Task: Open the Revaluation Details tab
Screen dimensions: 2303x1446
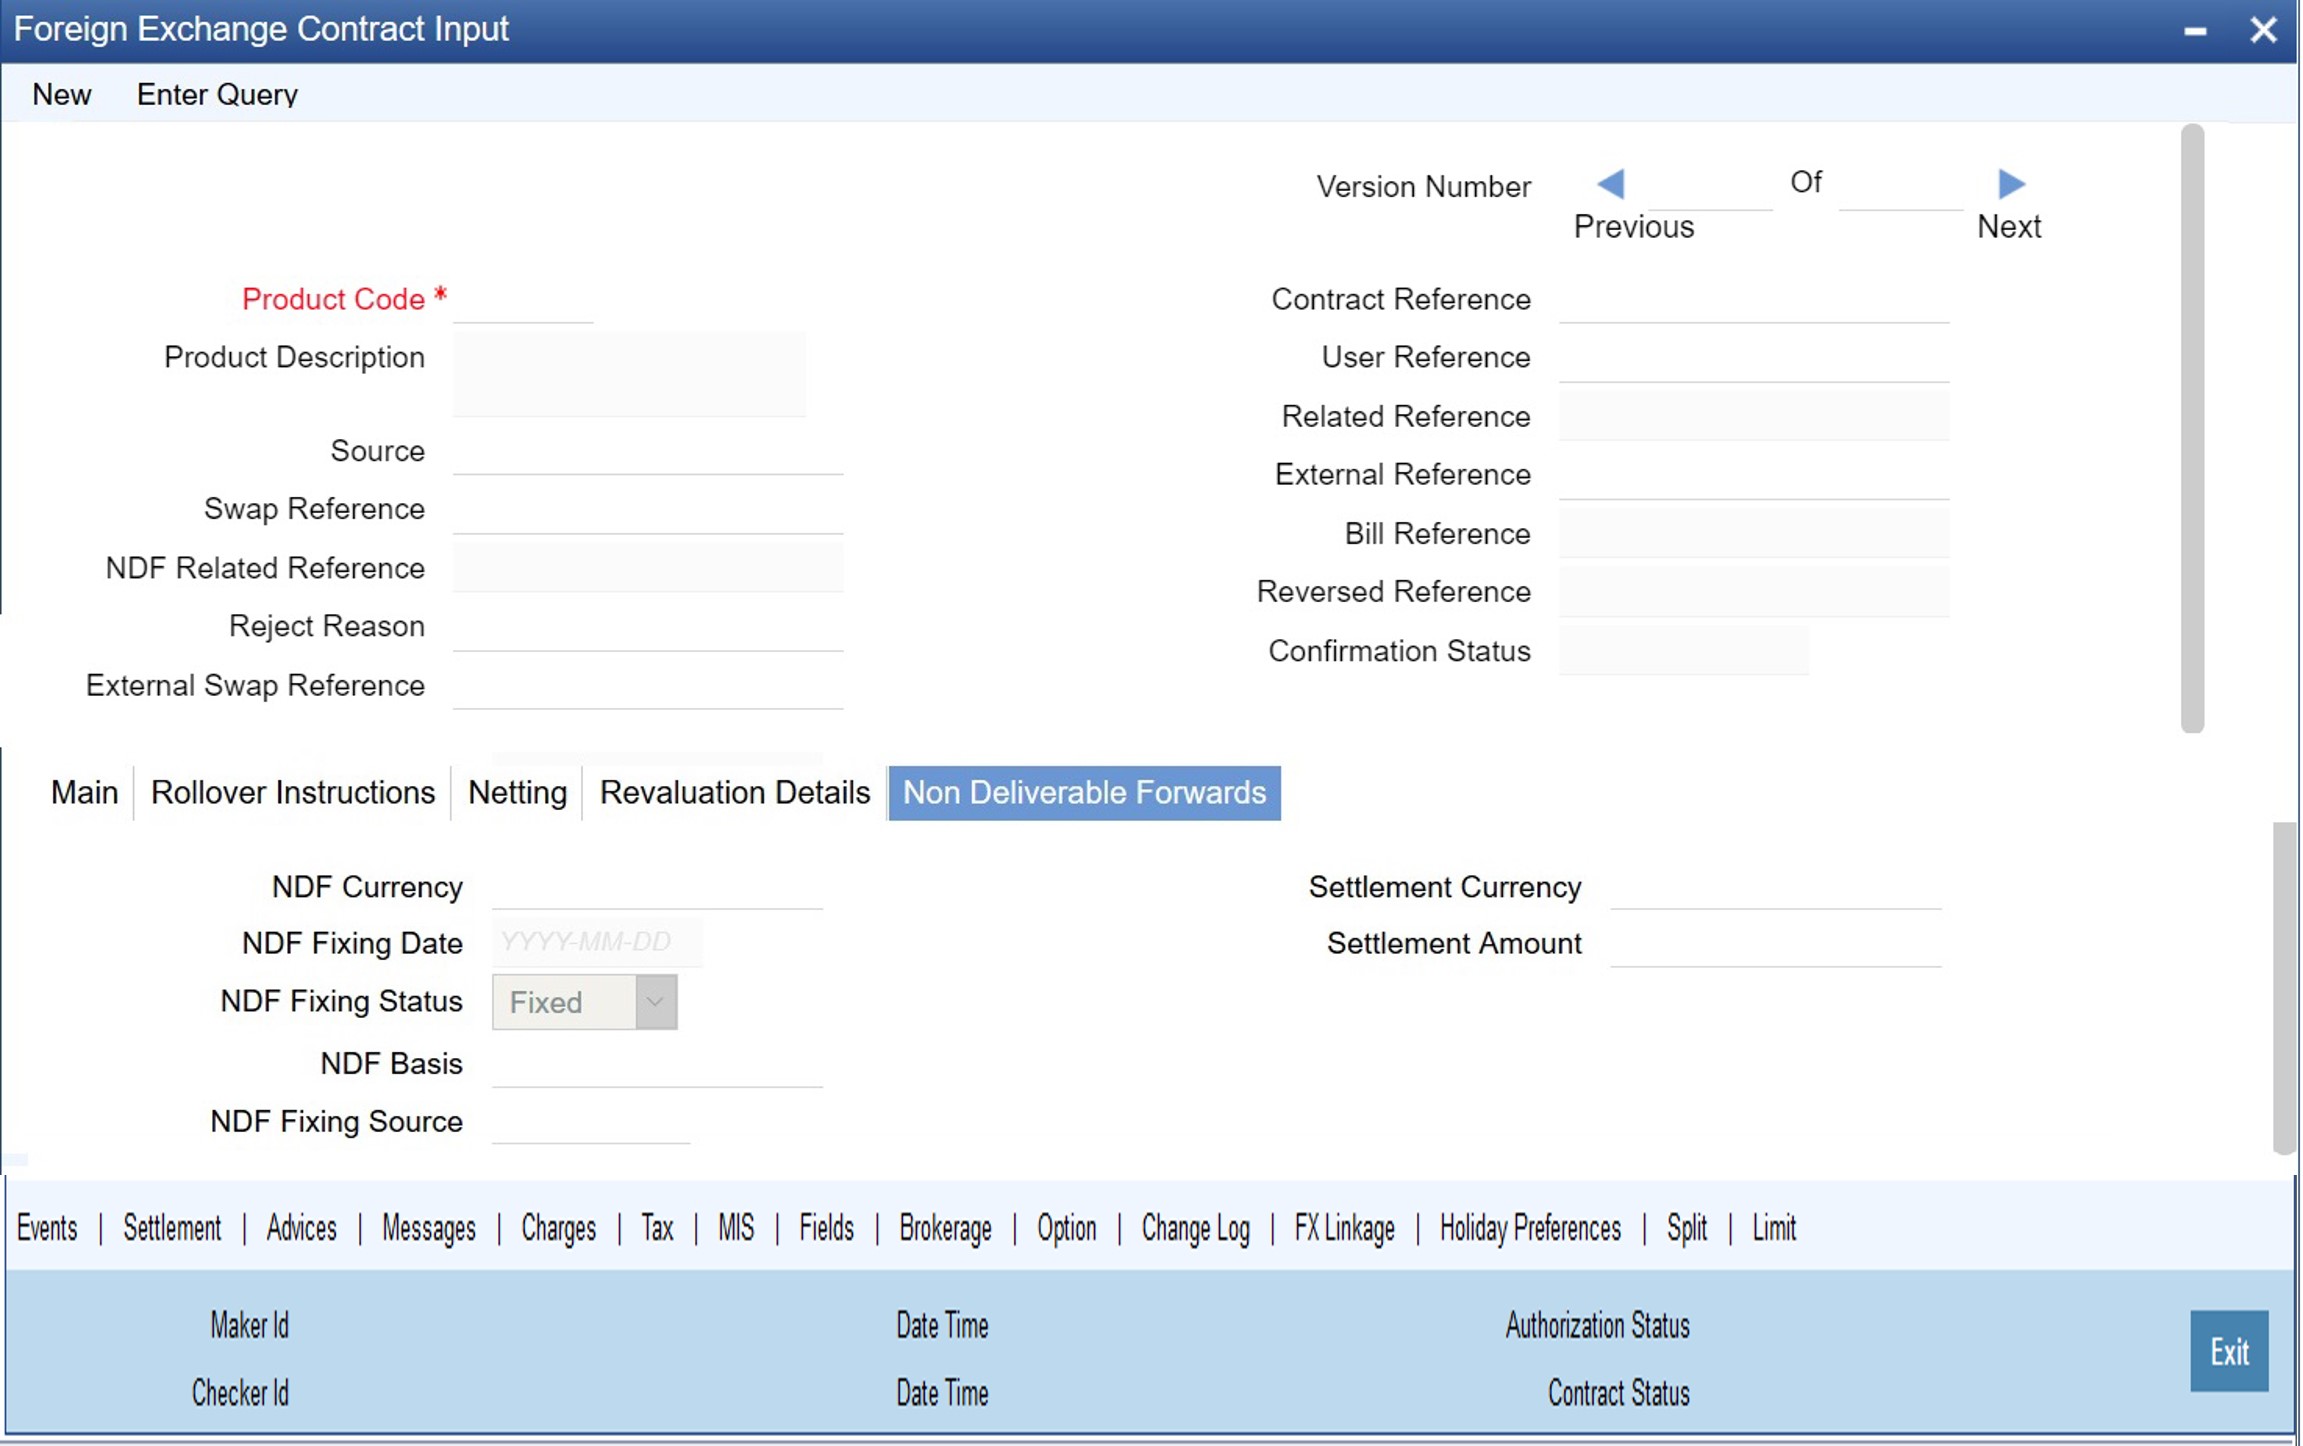Action: [734, 793]
